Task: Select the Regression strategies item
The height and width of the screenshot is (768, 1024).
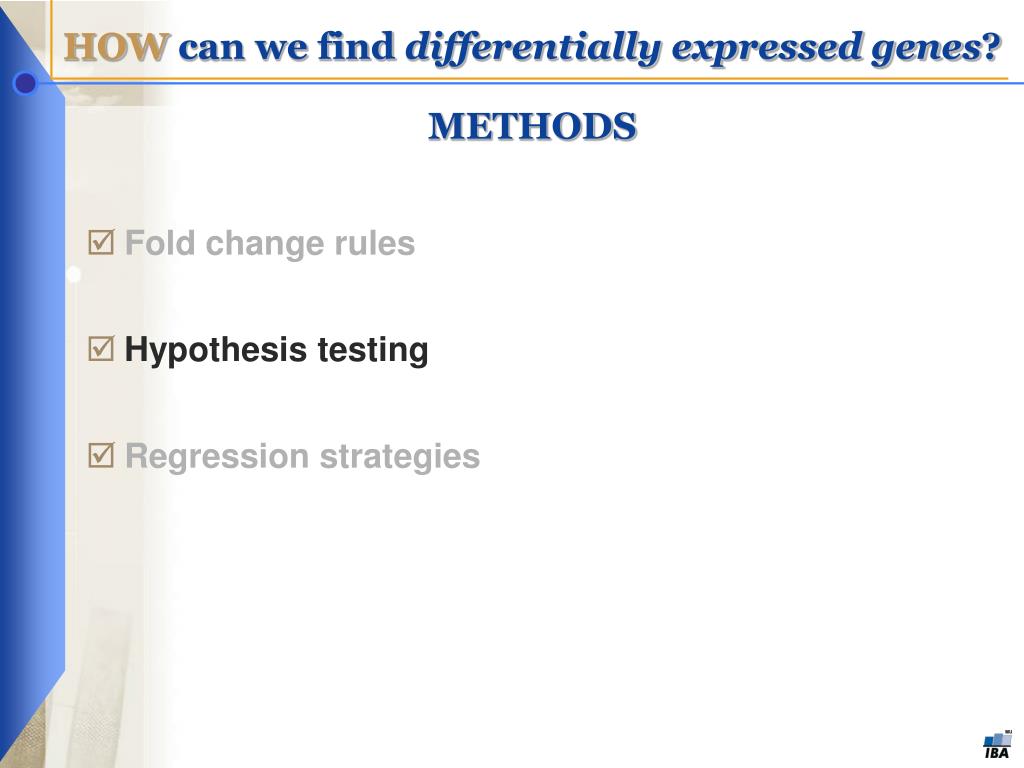Action: click(x=302, y=456)
